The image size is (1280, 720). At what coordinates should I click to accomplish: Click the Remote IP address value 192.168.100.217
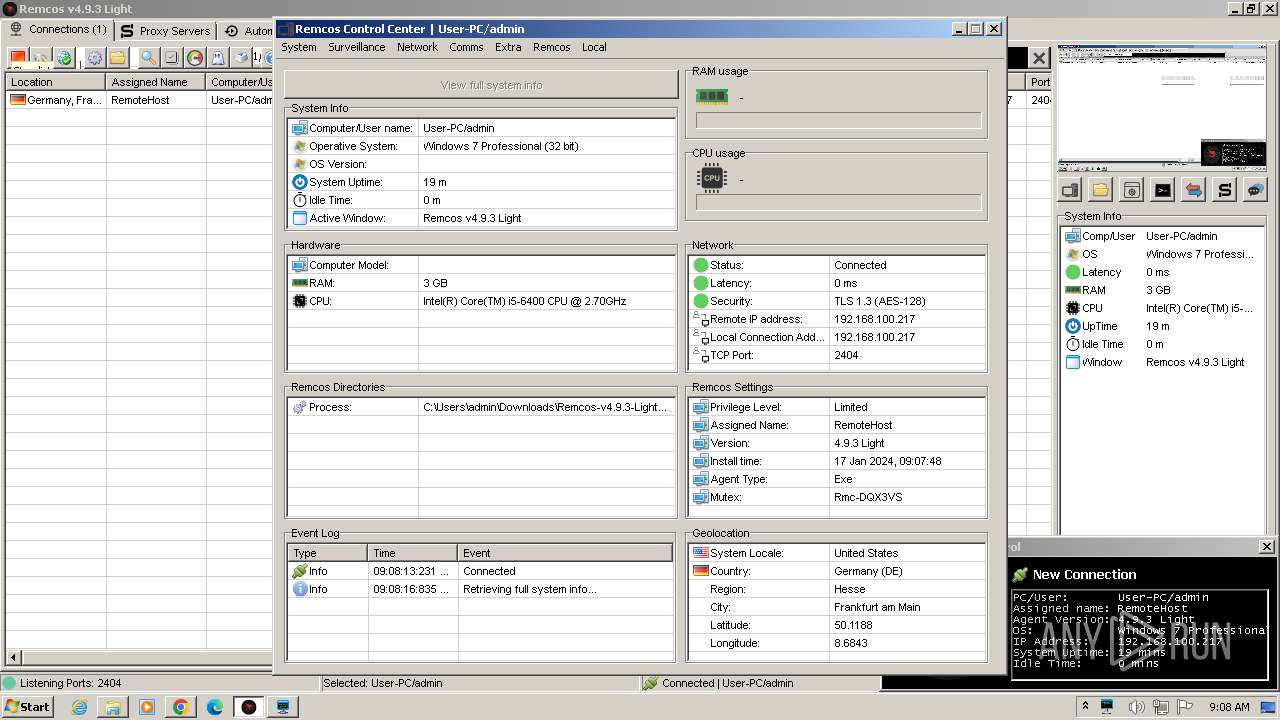point(874,319)
